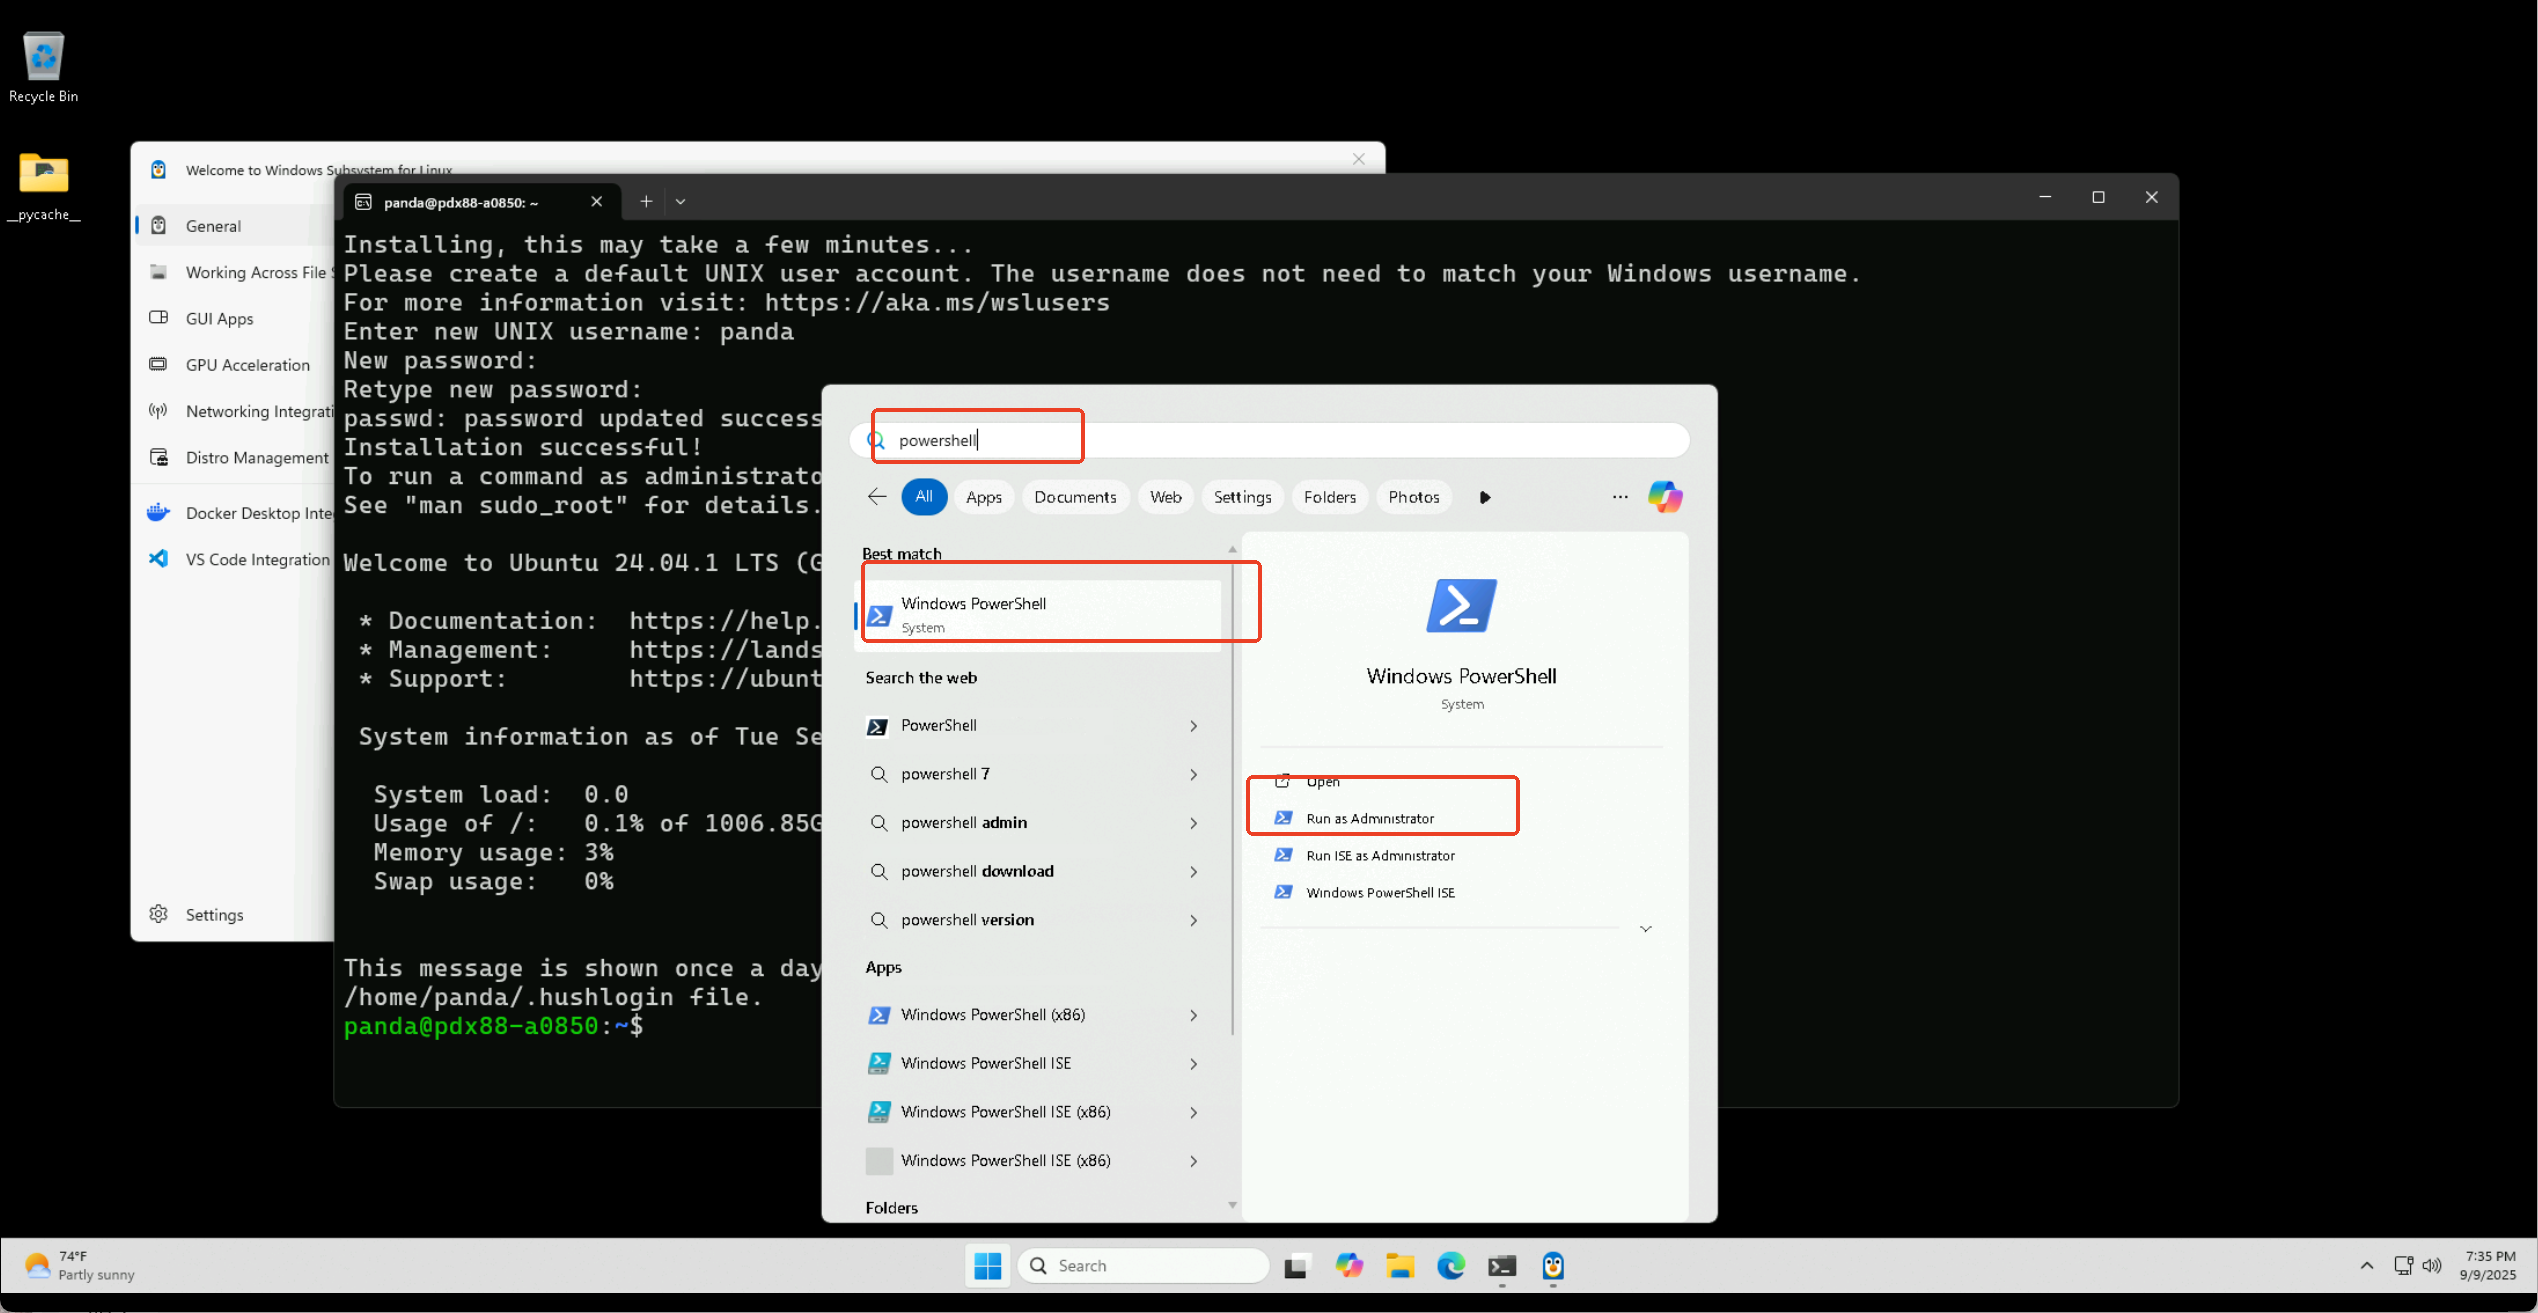The image size is (2538, 1313).
Task: Expand Windows PowerShell (x86) app options
Action: (x=1193, y=1015)
